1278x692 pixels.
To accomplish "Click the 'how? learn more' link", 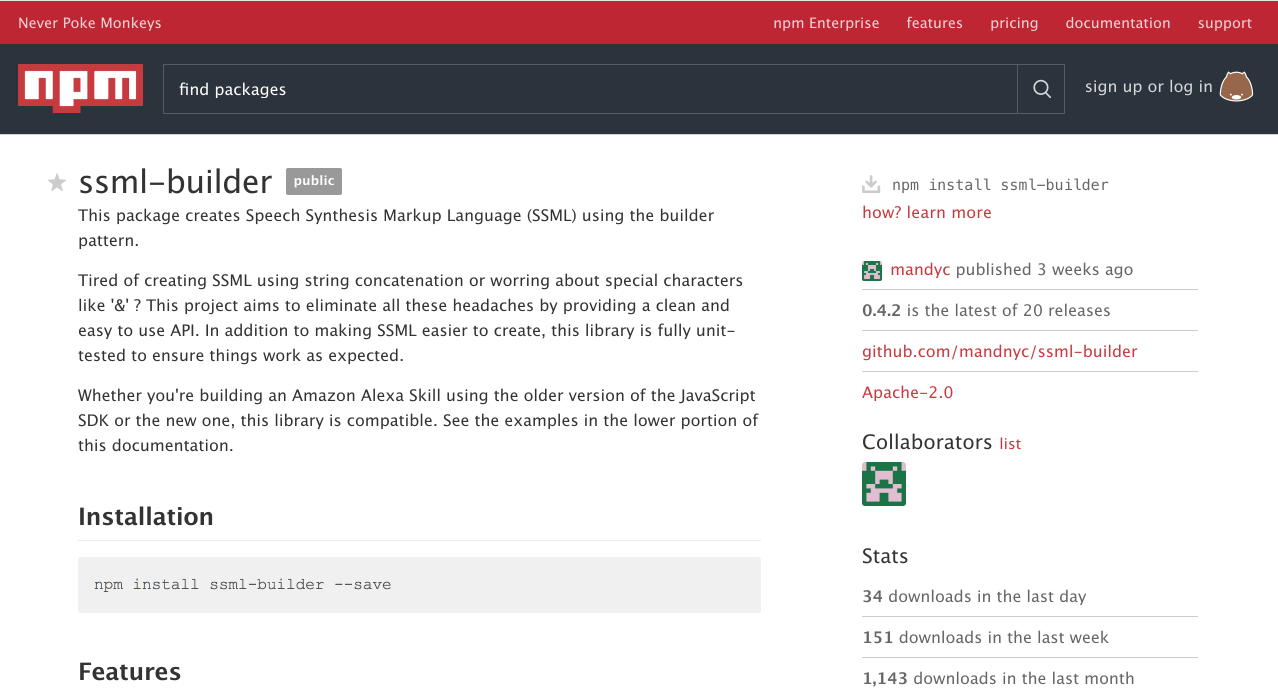I will coord(927,212).
